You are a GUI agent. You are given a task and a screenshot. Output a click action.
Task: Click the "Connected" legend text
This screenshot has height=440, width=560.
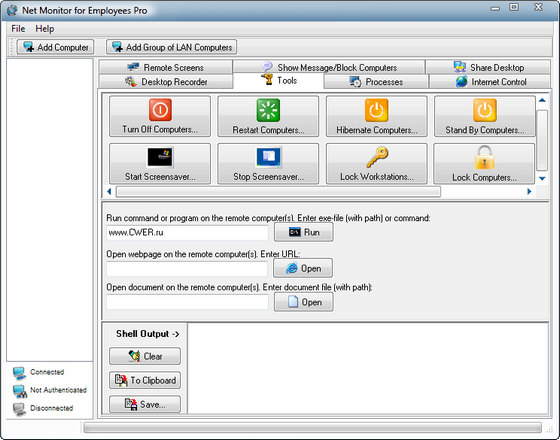coord(47,372)
